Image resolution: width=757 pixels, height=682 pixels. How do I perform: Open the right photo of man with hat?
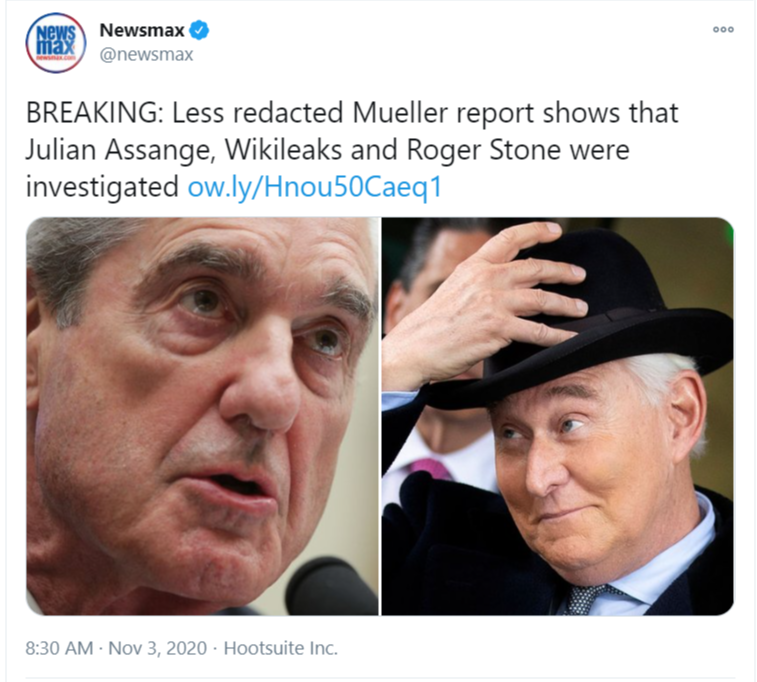point(558,416)
